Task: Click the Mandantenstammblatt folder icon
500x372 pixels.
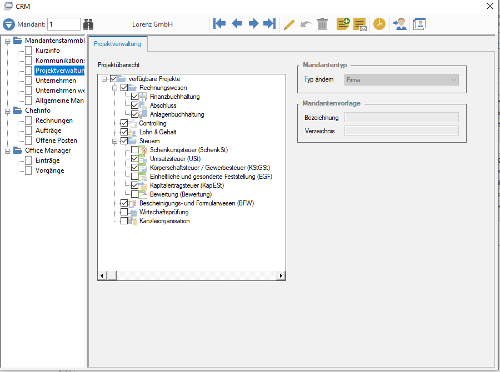Action: 18,41
